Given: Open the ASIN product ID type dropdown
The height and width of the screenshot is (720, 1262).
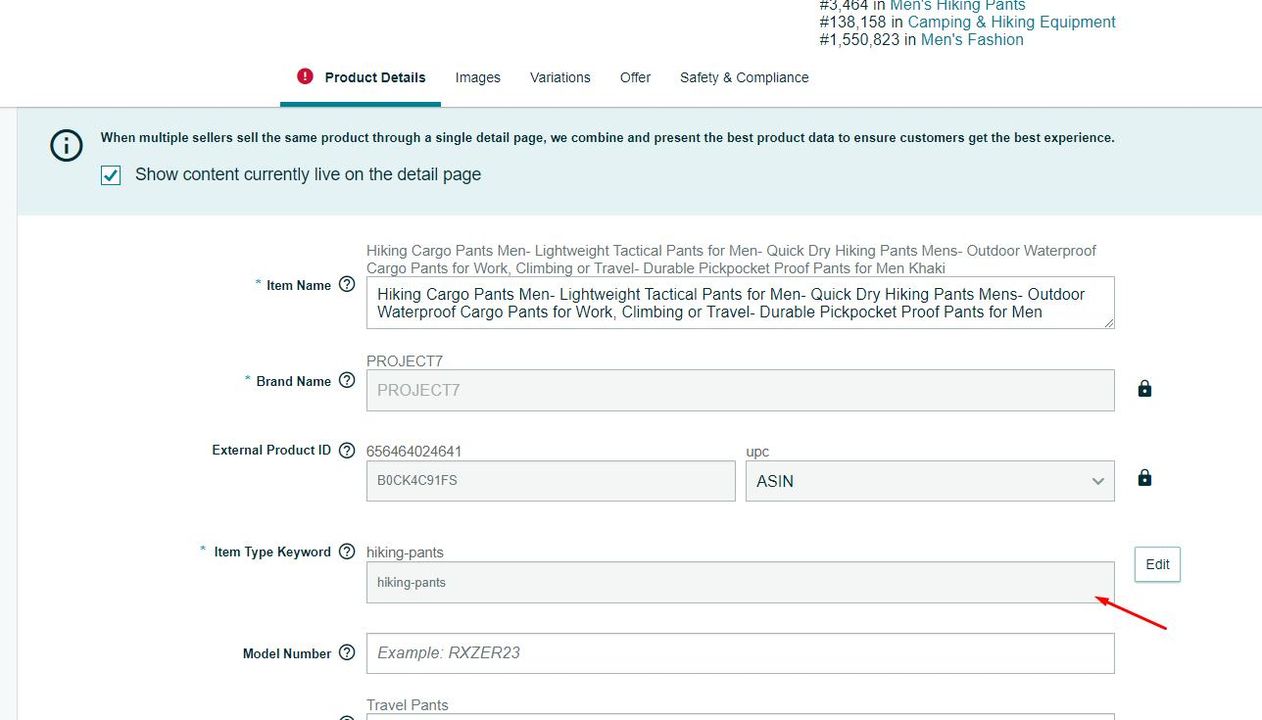Looking at the screenshot, I should point(930,481).
